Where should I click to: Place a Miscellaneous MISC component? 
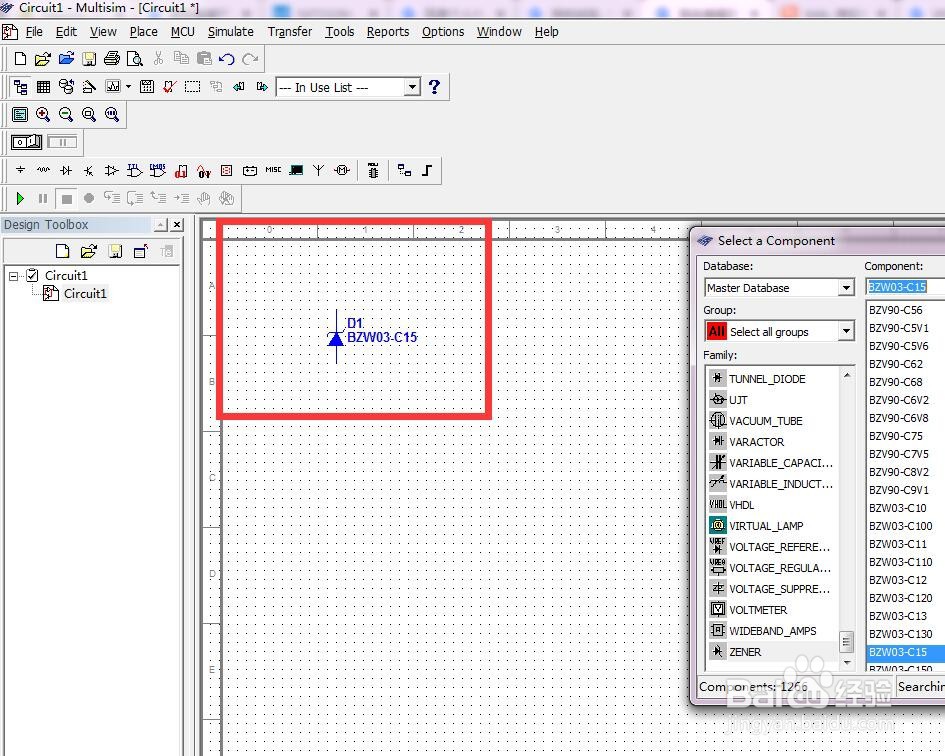[273, 171]
